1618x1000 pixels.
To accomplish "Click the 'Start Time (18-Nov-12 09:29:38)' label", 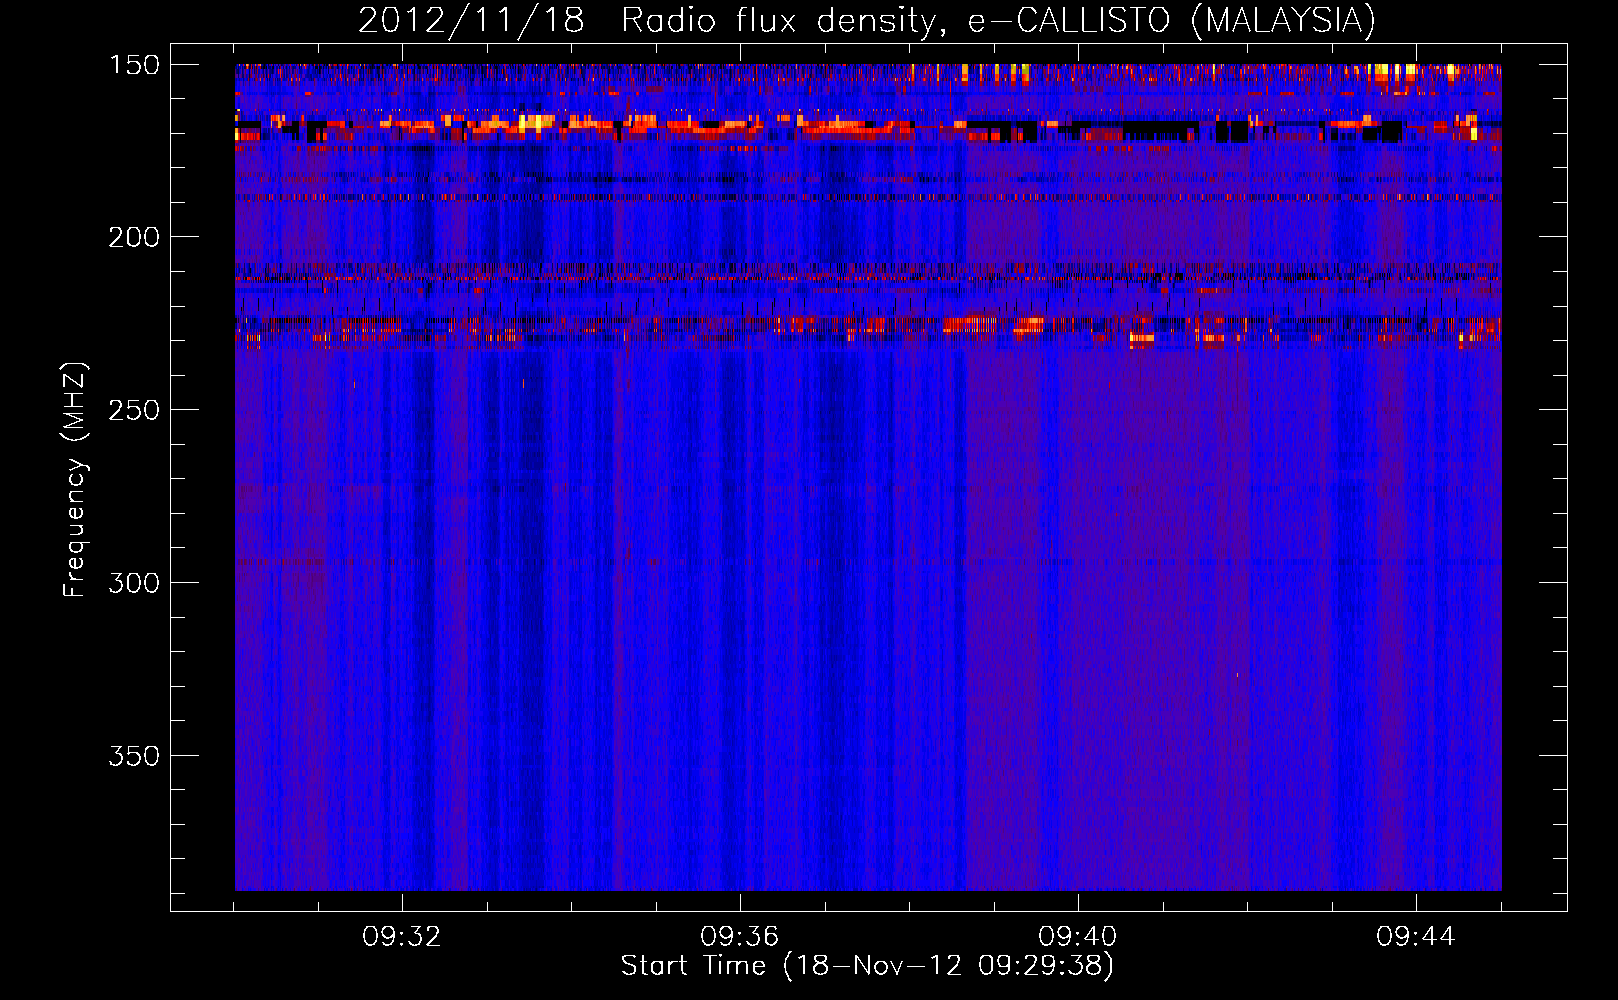I will pyautogui.click(x=867, y=966).
